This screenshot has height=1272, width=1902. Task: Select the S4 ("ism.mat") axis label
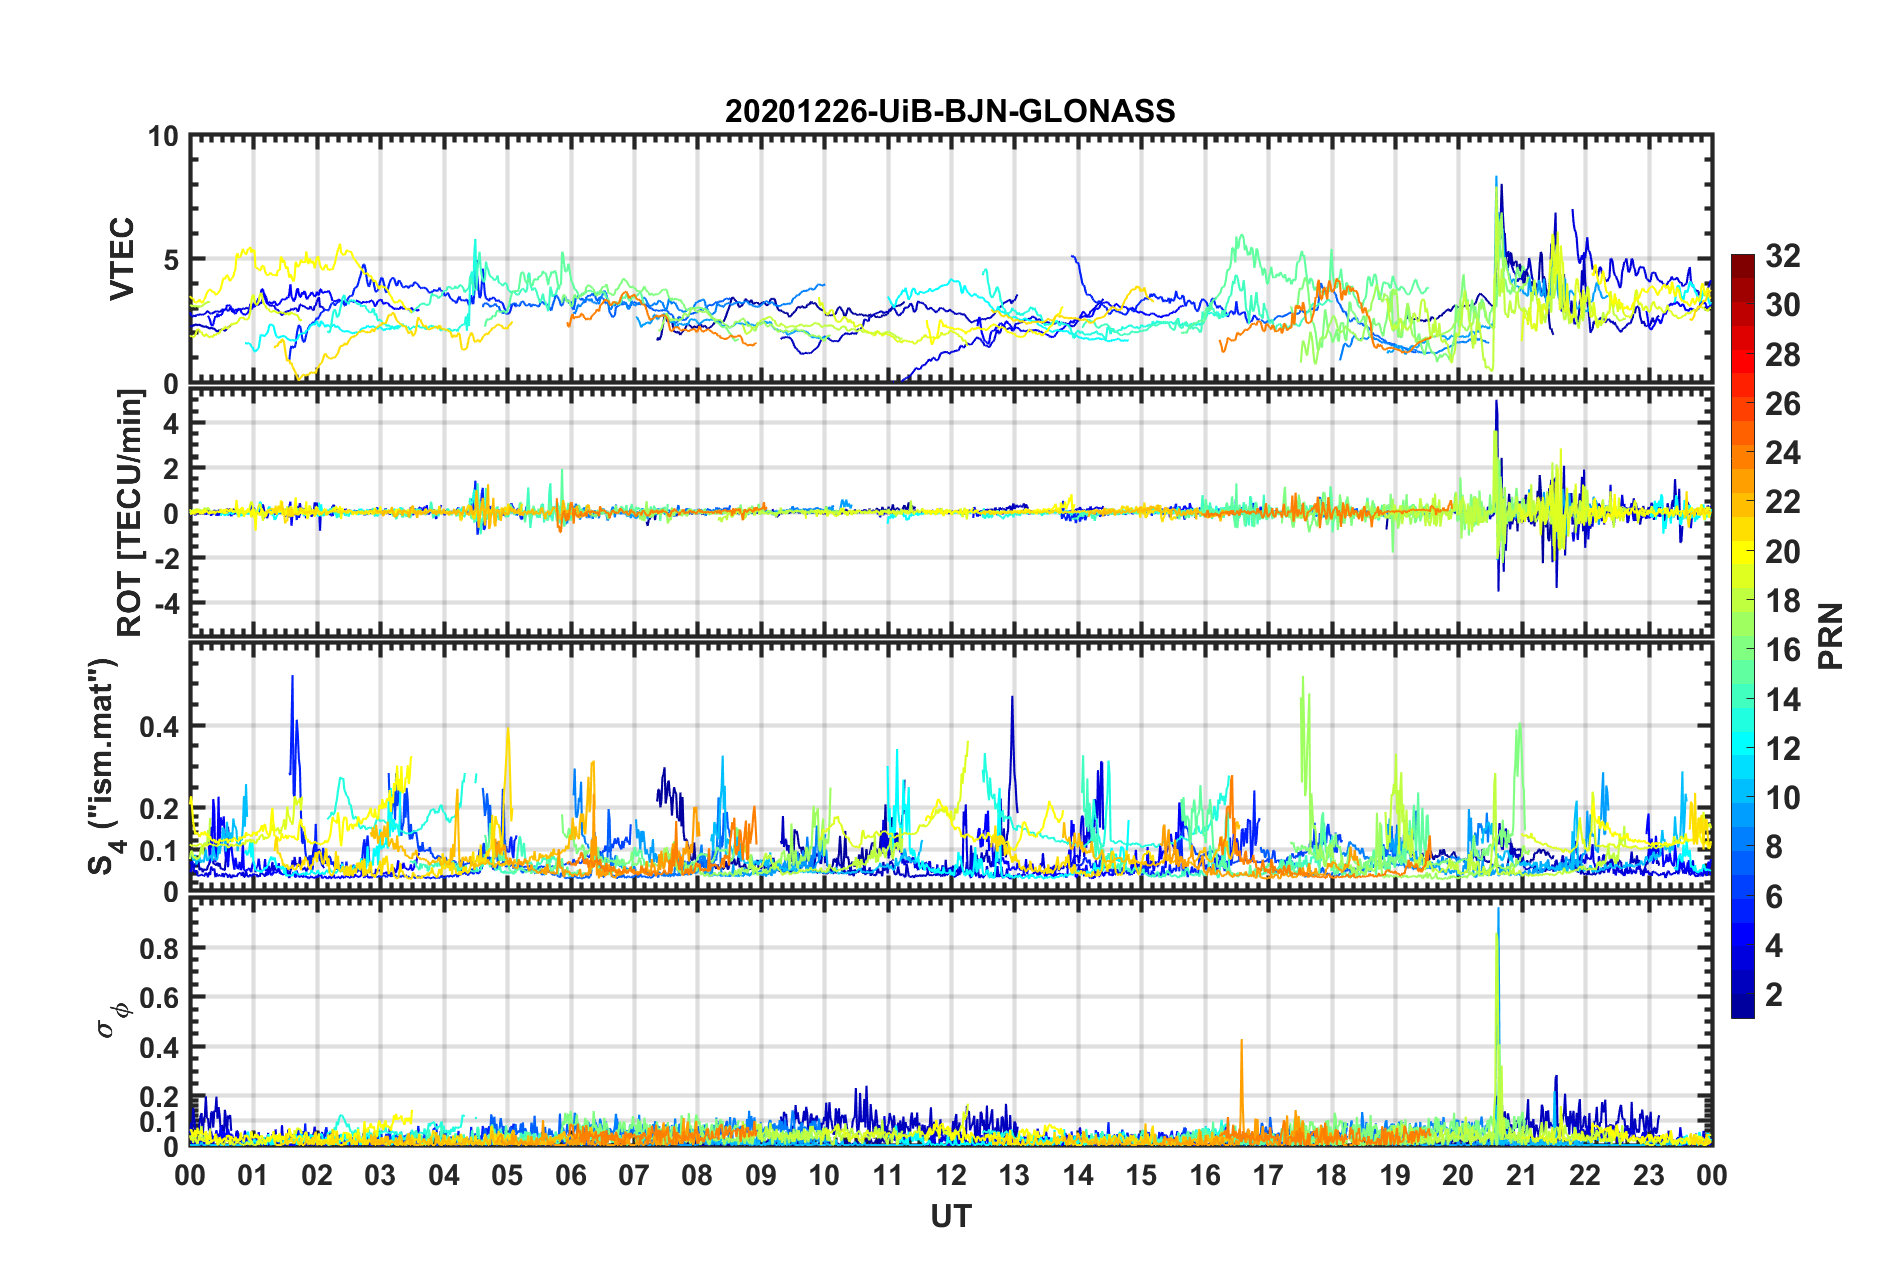[x=104, y=766]
